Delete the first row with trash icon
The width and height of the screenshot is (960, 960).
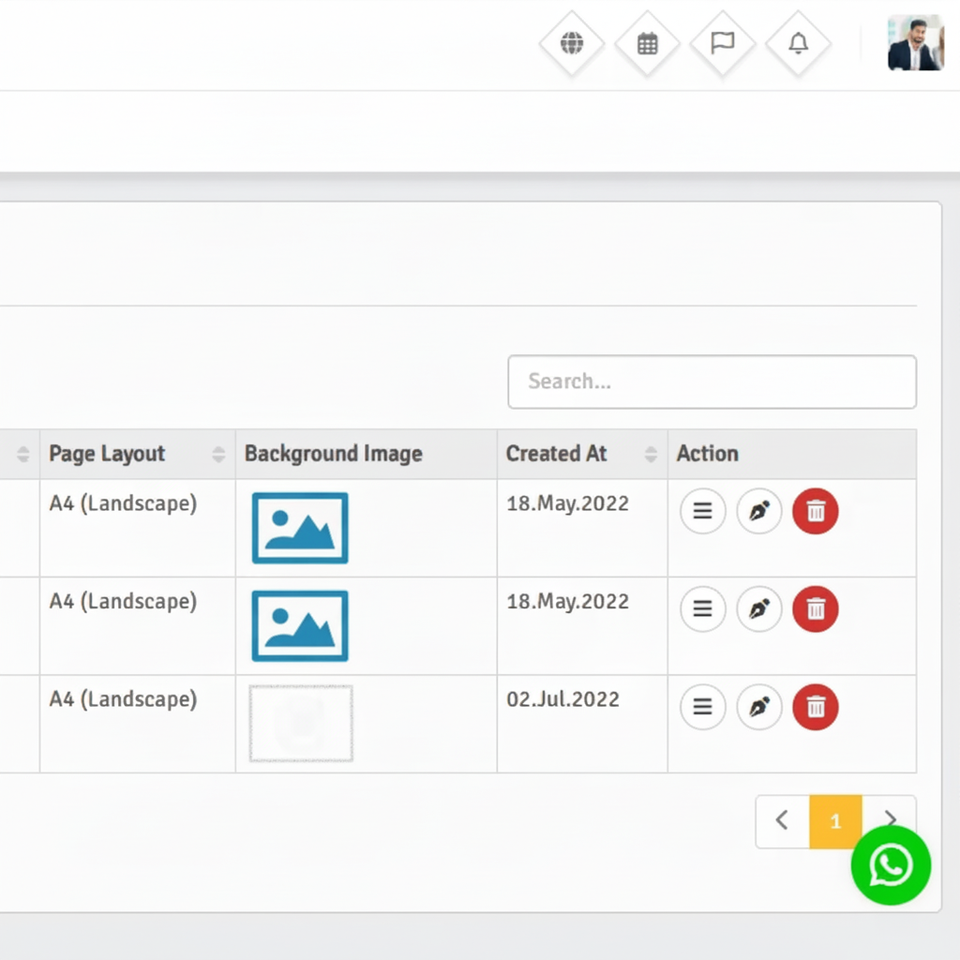click(x=815, y=511)
